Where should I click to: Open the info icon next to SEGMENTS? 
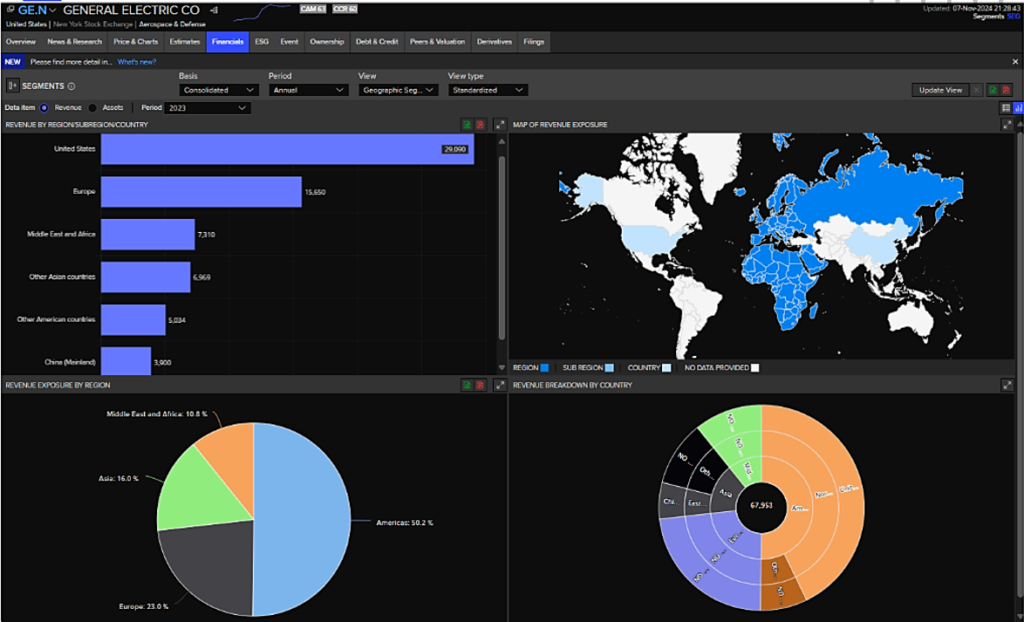[71, 86]
